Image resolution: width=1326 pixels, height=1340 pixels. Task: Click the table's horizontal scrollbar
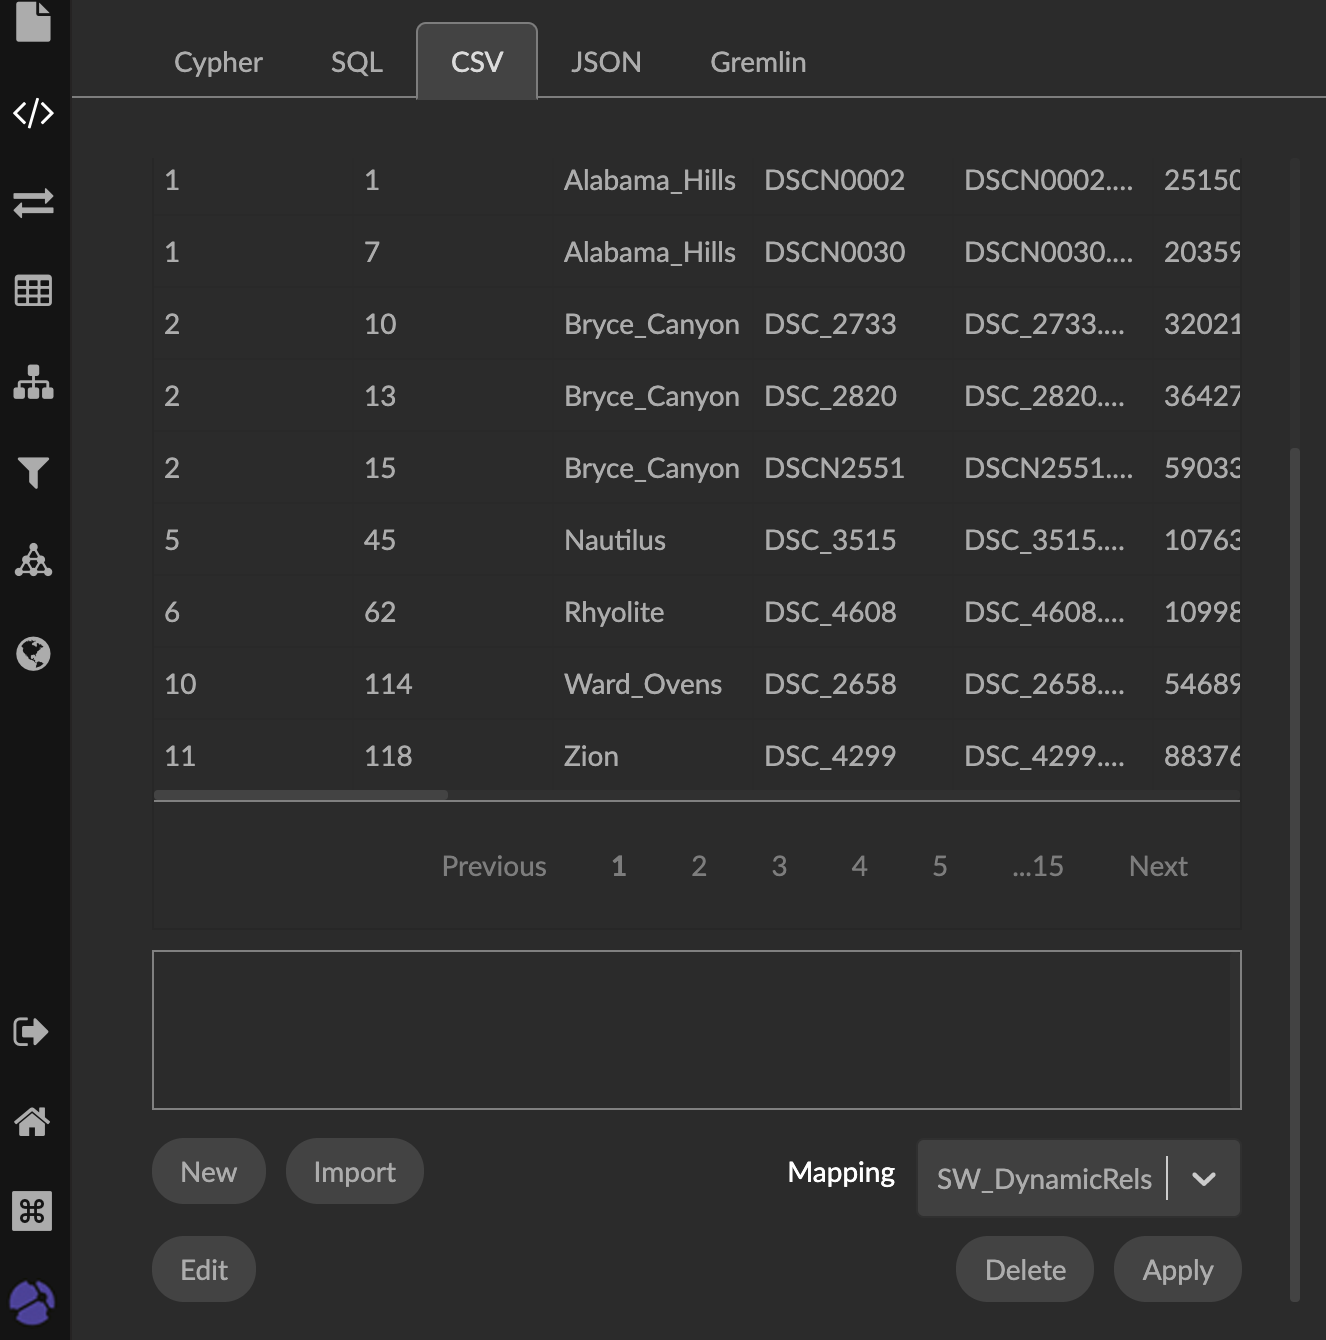[301, 796]
